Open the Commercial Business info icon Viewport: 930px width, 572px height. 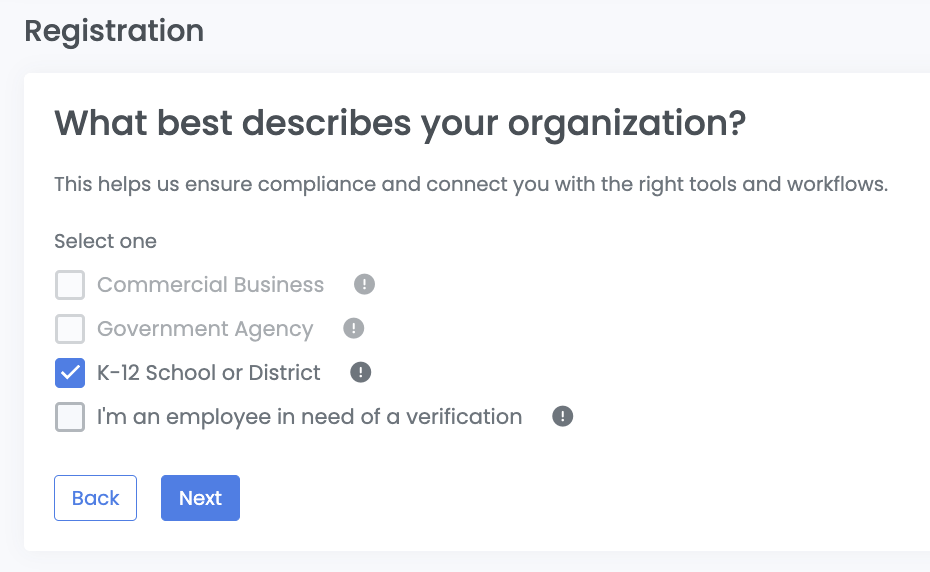tap(364, 285)
